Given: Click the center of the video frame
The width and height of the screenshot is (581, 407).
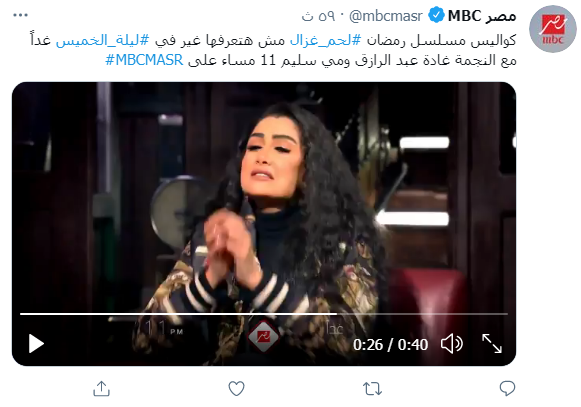Looking at the screenshot, I should tap(264, 224).
